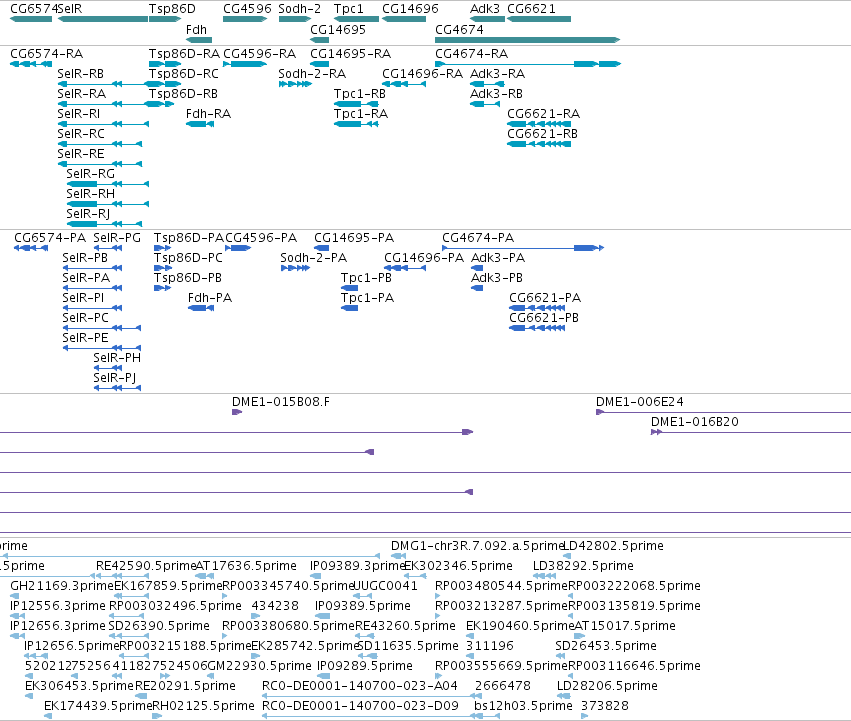The height and width of the screenshot is (721, 851).
Task: Open the AT17636.5prime EST label
Action: [x=246, y=566]
